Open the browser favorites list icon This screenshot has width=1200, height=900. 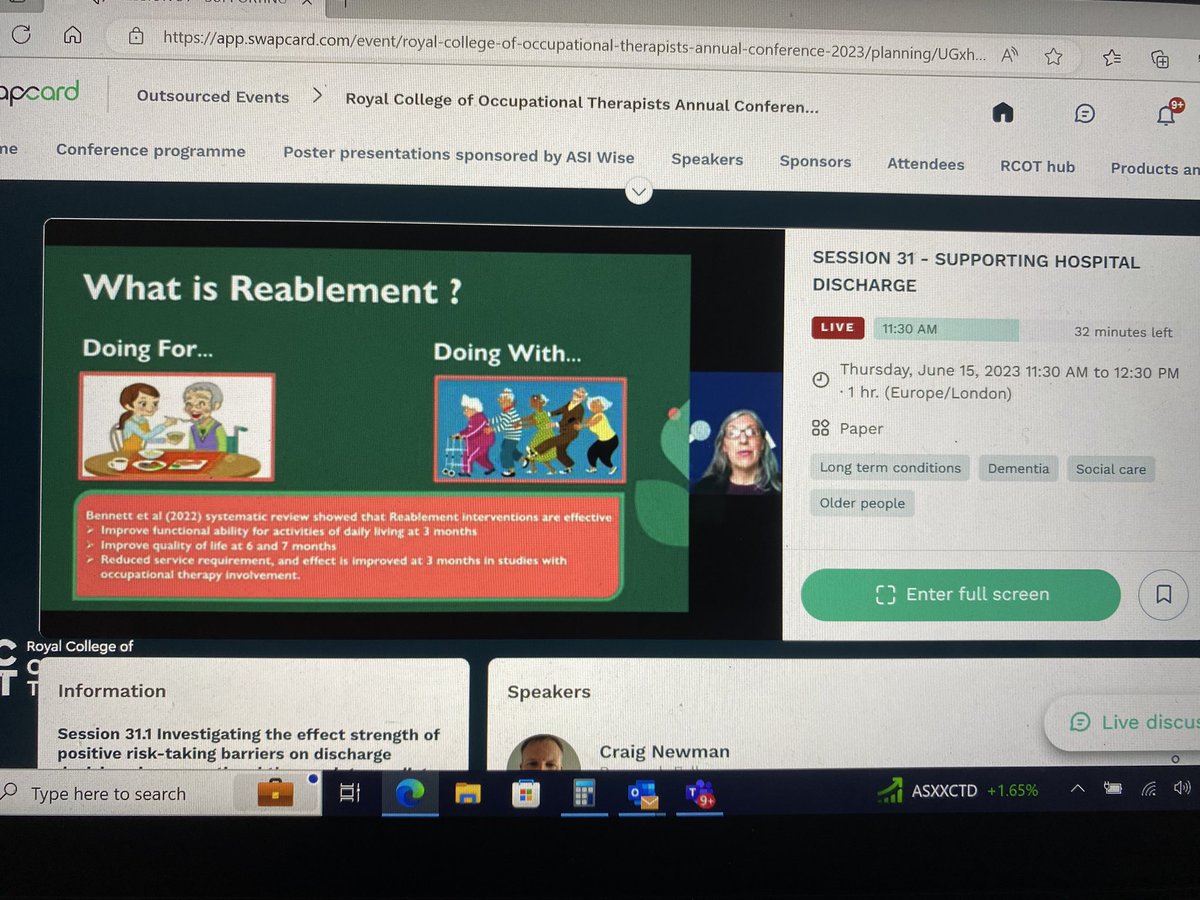(1111, 58)
